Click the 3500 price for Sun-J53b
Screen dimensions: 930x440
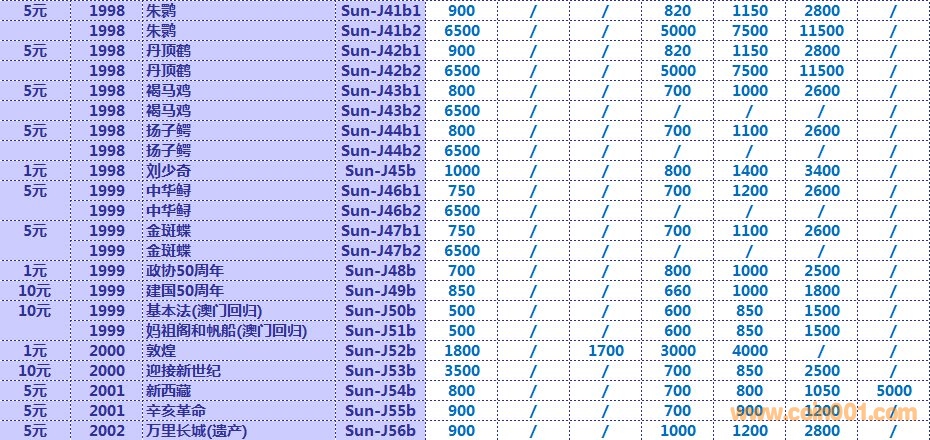click(462, 370)
